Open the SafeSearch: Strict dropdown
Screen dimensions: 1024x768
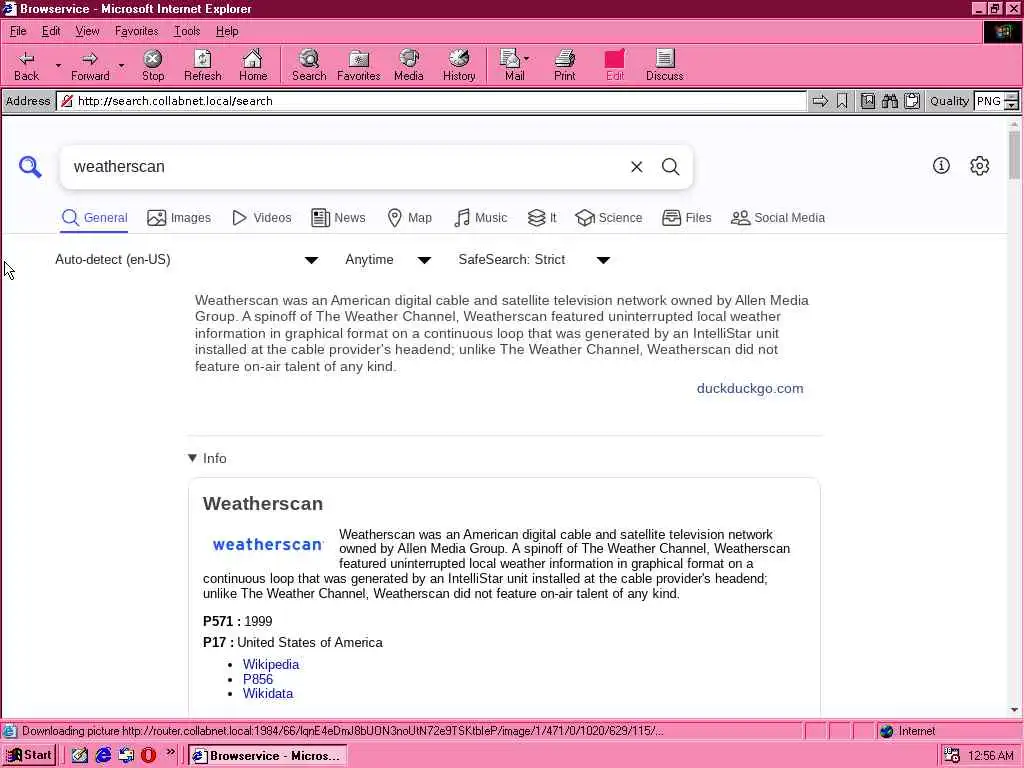point(534,260)
